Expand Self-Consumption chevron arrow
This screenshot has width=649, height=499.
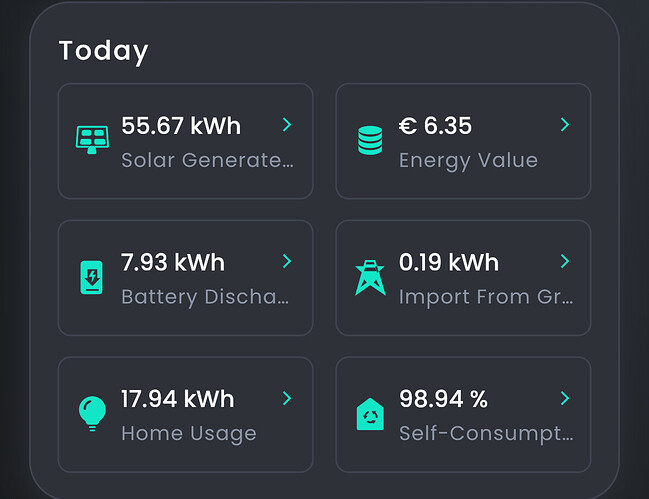(565, 398)
